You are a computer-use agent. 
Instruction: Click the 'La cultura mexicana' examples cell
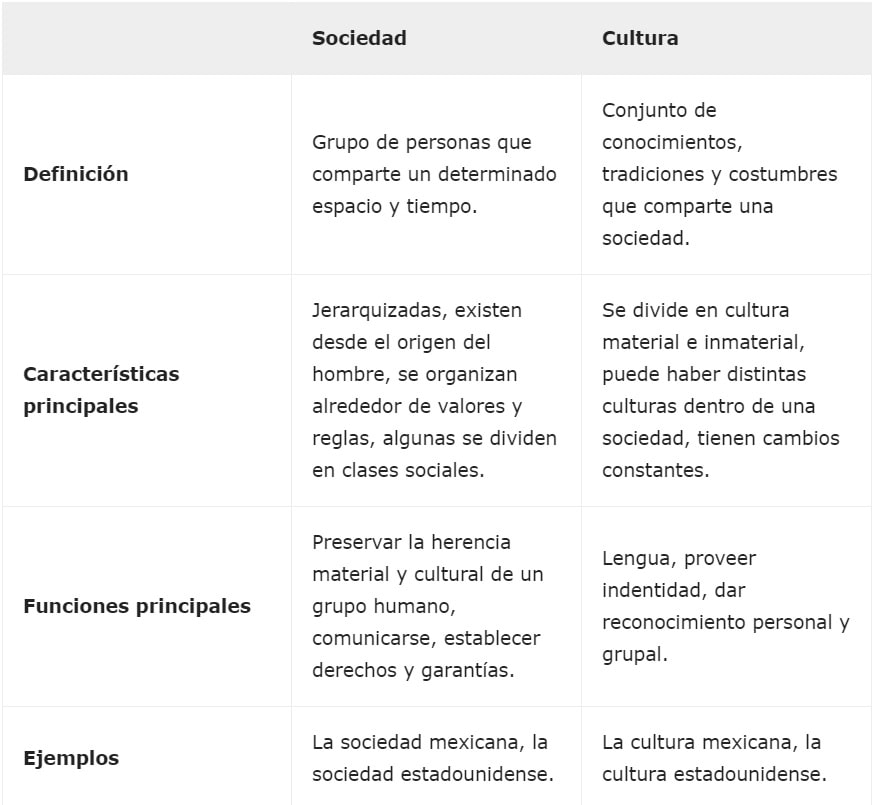714,758
